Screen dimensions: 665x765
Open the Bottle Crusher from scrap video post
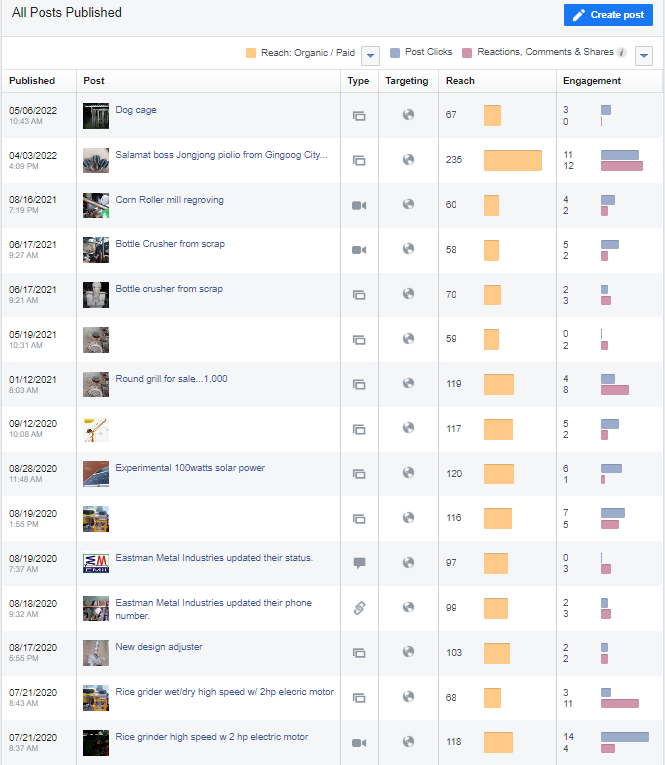170,243
